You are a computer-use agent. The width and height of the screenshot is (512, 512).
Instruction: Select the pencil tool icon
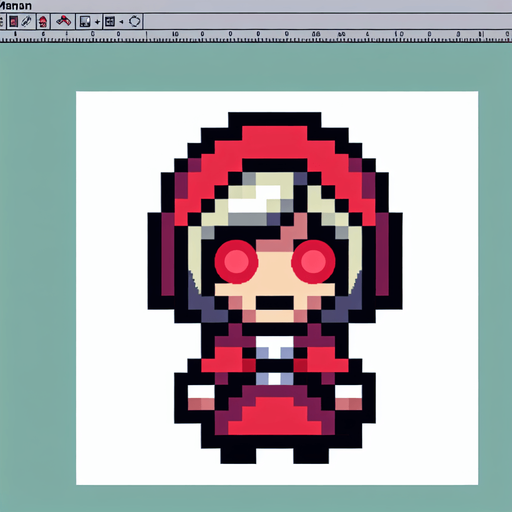[x=26, y=22]
